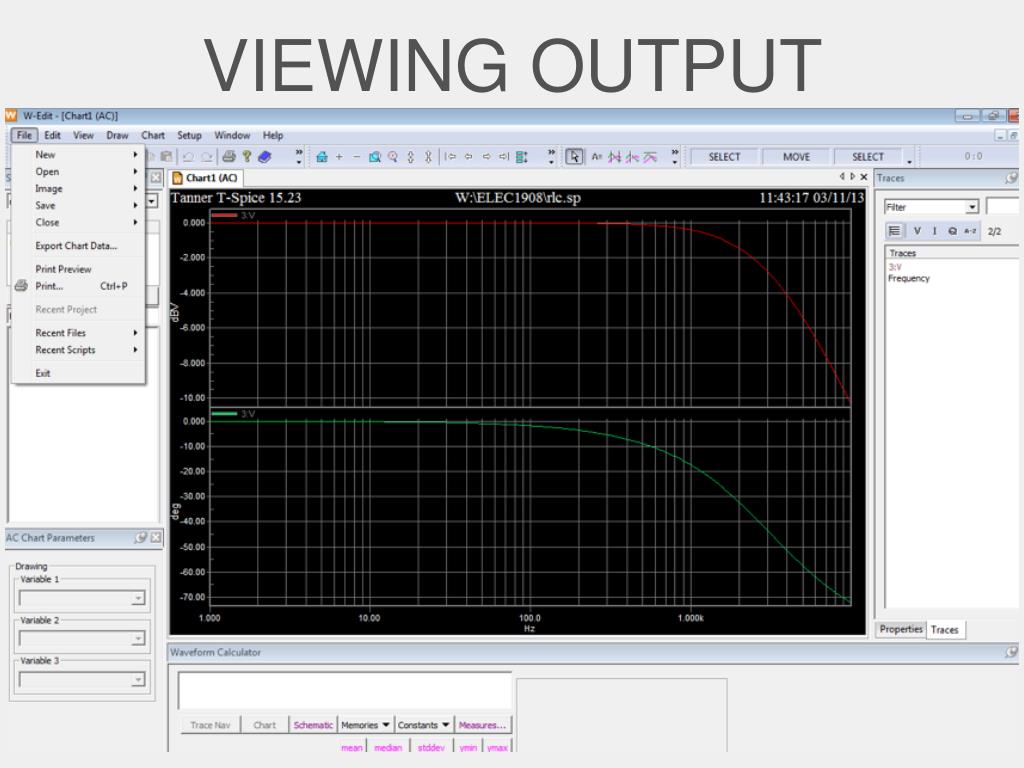This screenshot has width=1024, height=768.
Task: Select the Chart1 (AC) document tab
Action: [x=206, y=178]
